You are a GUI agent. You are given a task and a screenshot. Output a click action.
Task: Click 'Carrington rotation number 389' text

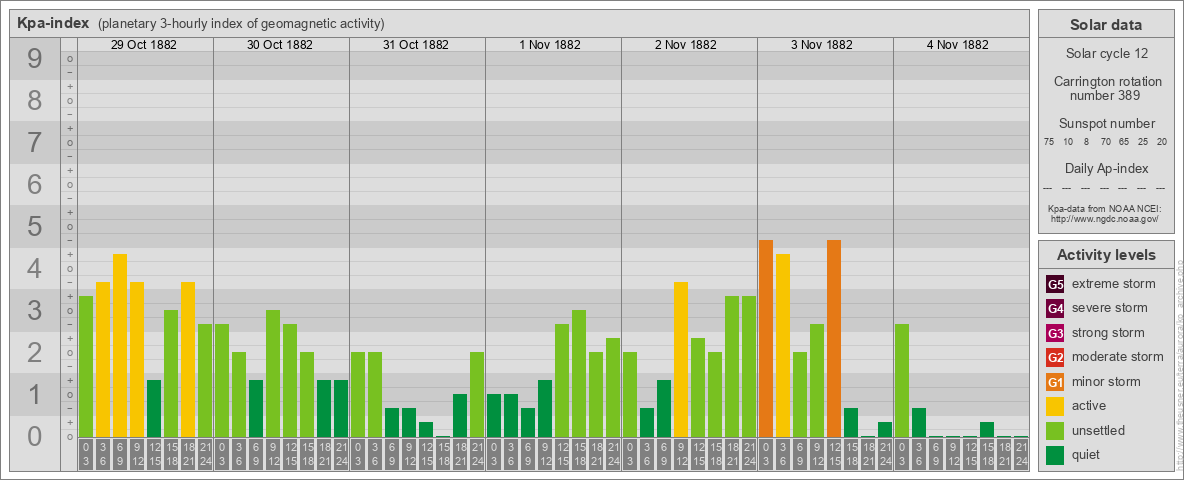tap(1106, 88)
